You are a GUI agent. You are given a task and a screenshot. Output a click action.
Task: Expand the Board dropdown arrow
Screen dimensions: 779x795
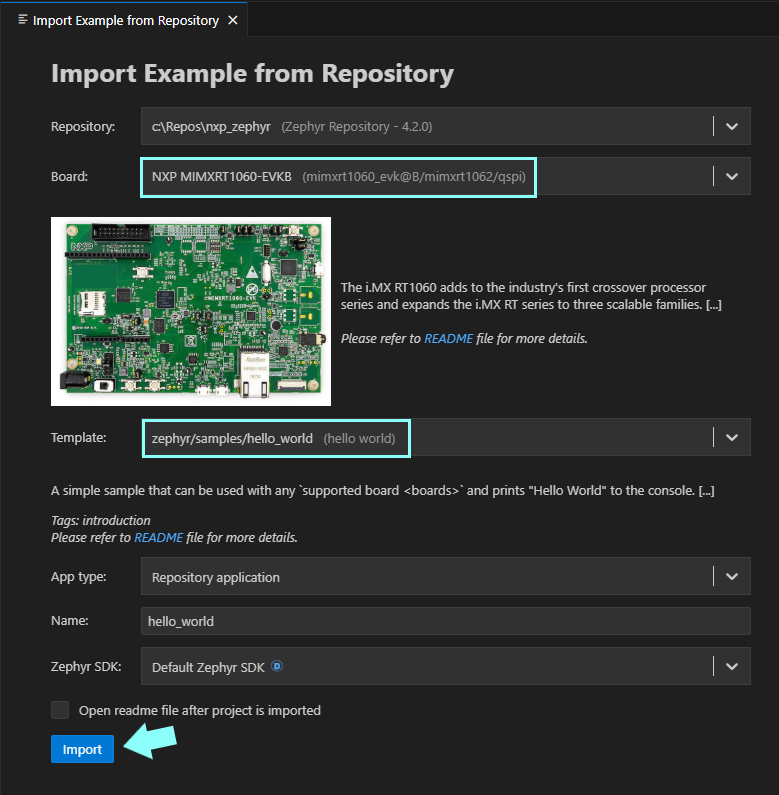pos(732,176)
